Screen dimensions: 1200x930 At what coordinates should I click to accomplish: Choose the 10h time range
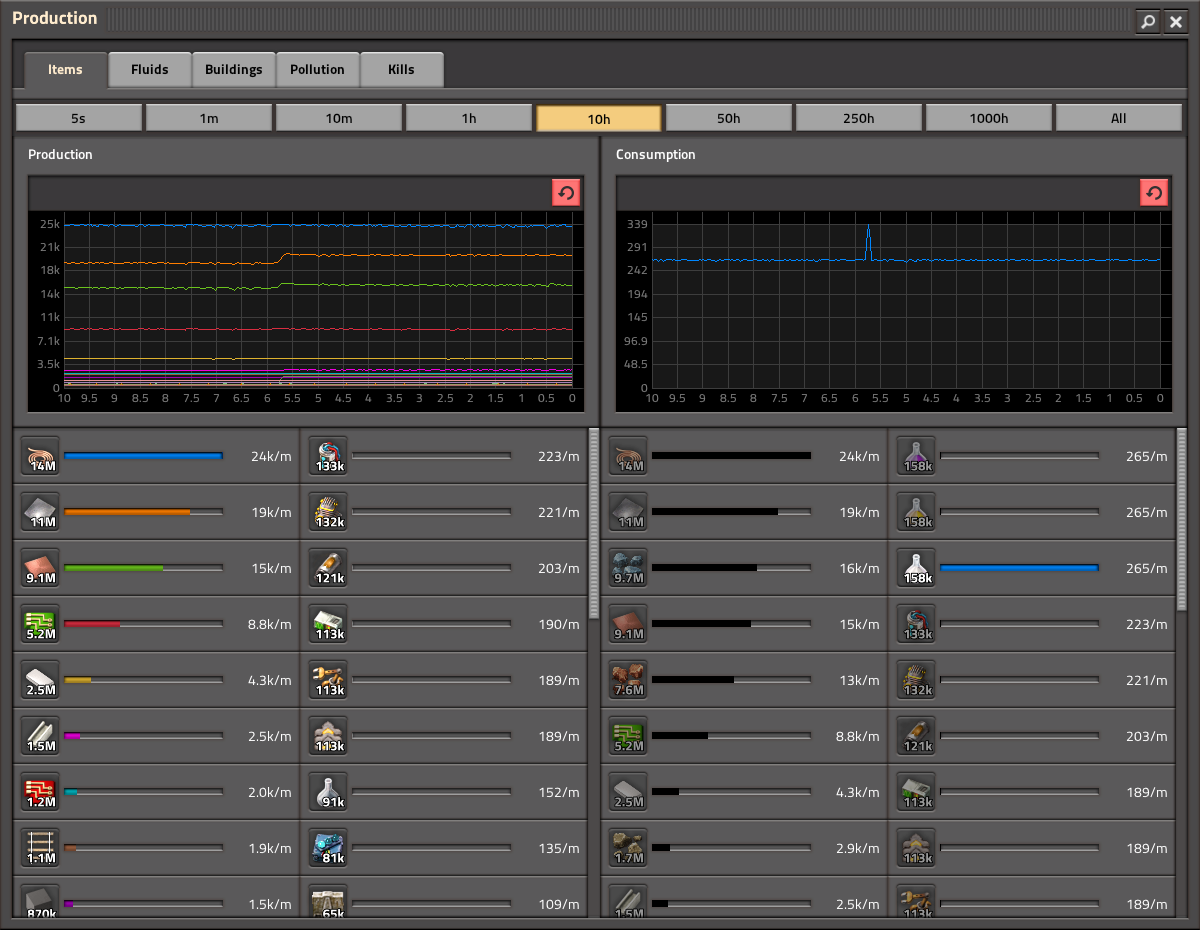click(x=599, y=118)
